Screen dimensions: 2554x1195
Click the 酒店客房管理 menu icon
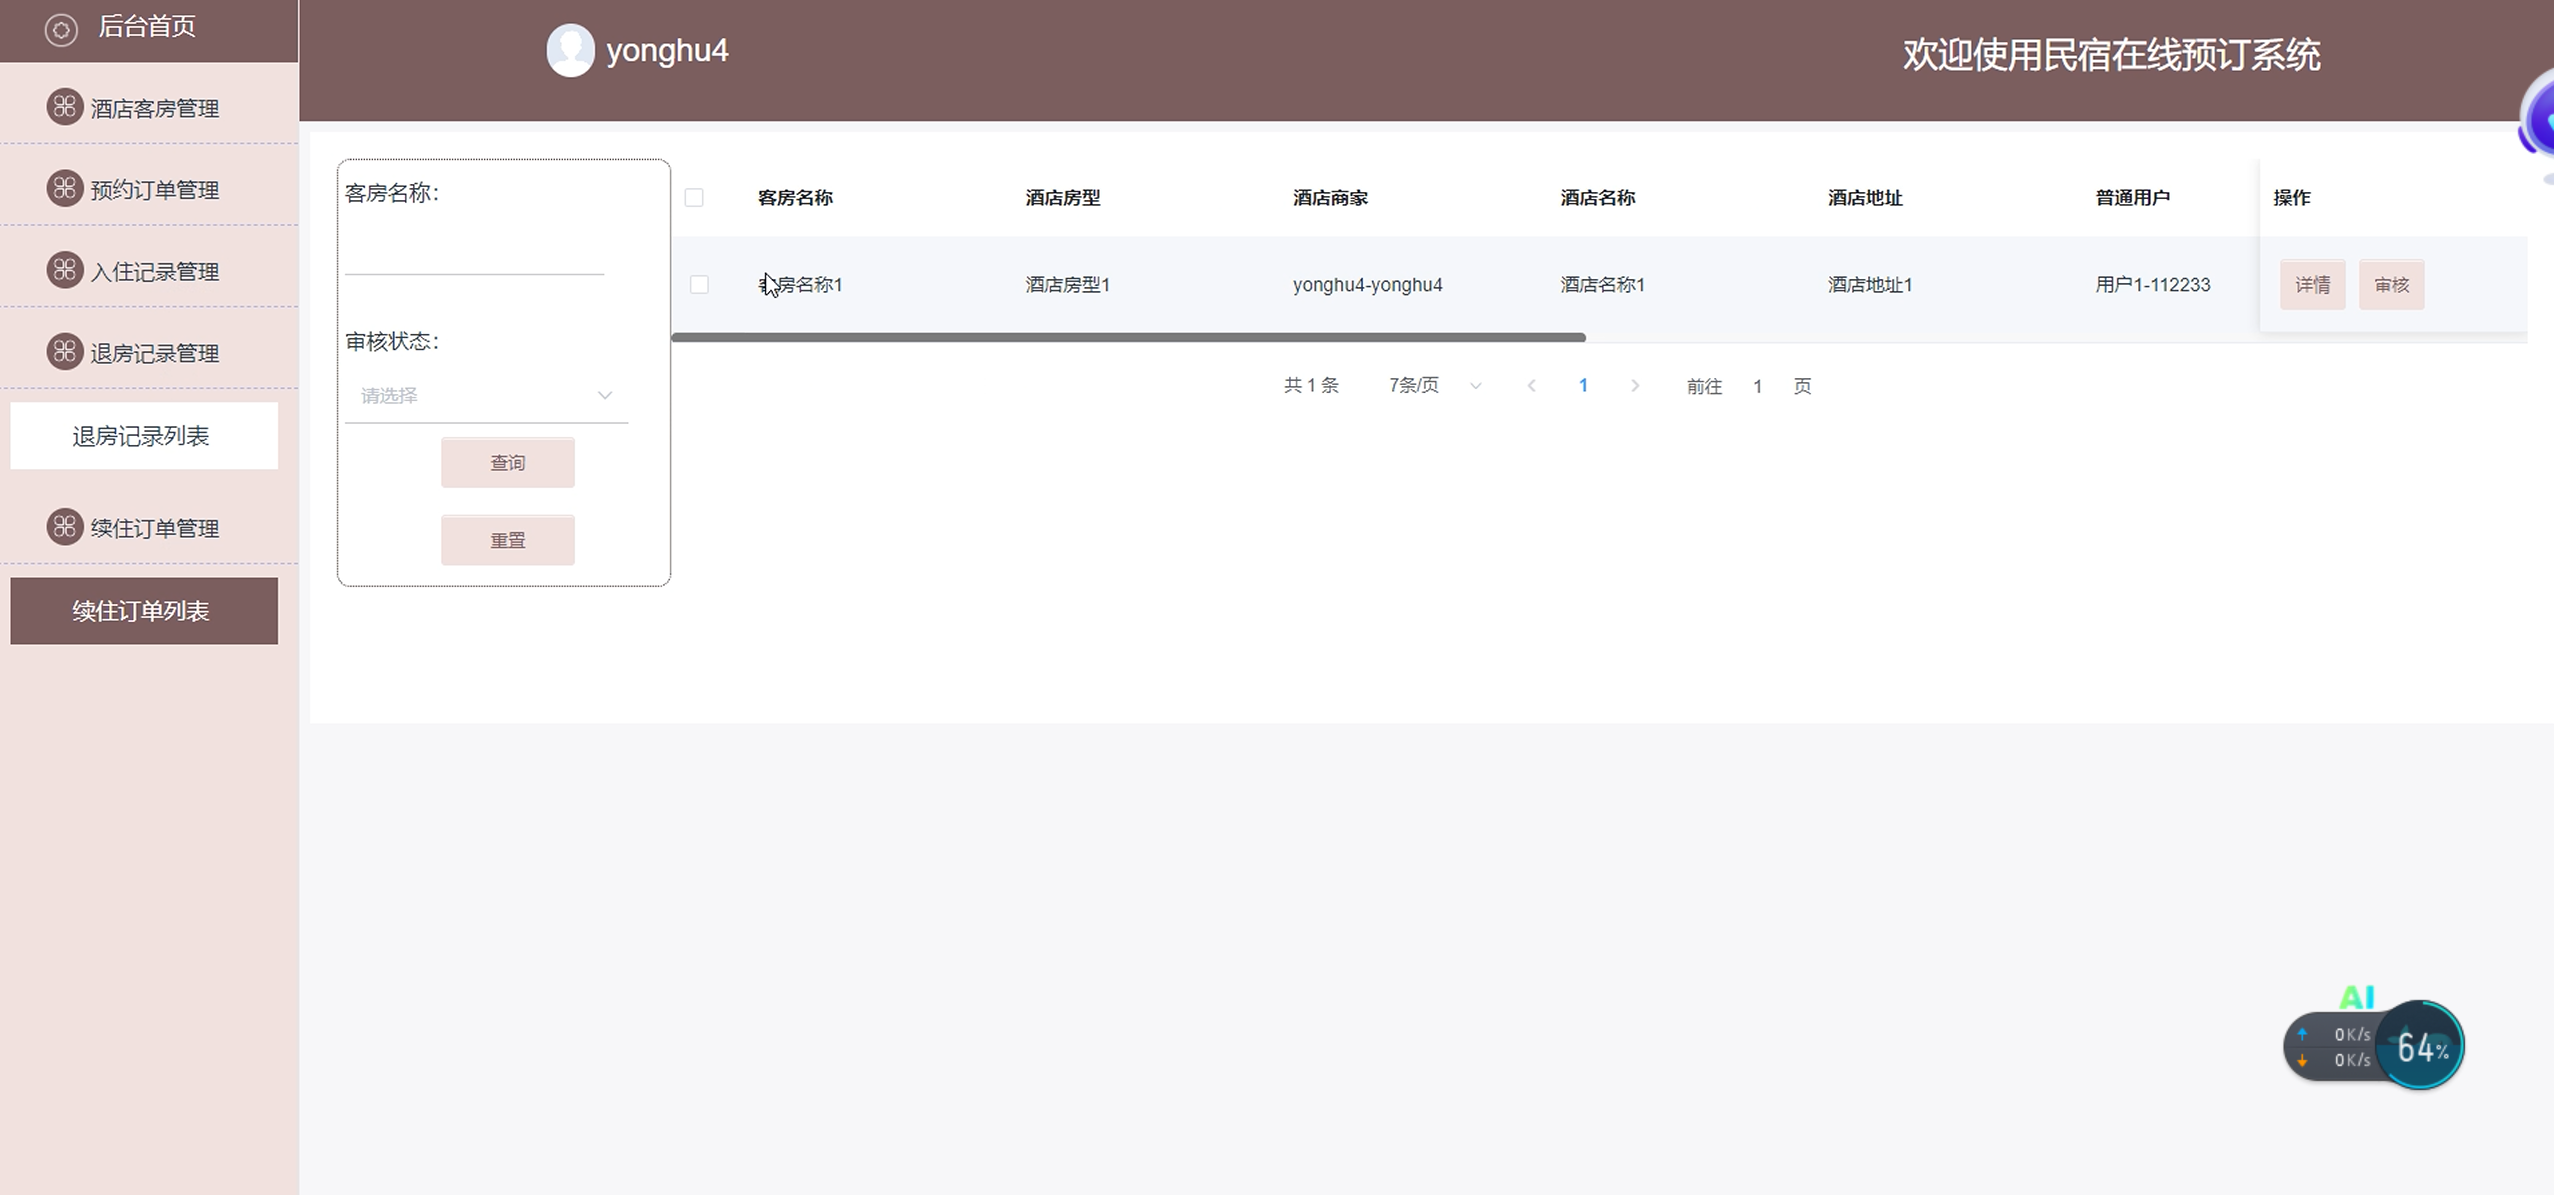[65, 106]
